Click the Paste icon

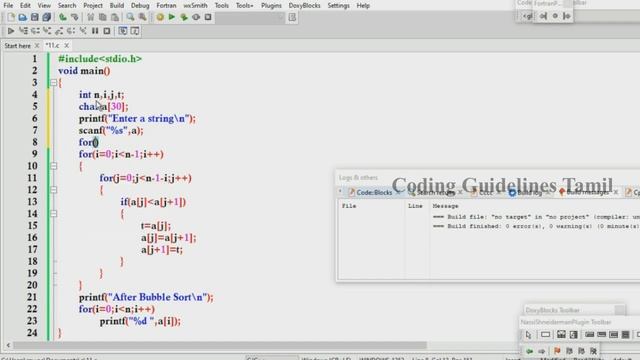click(115, 17)
